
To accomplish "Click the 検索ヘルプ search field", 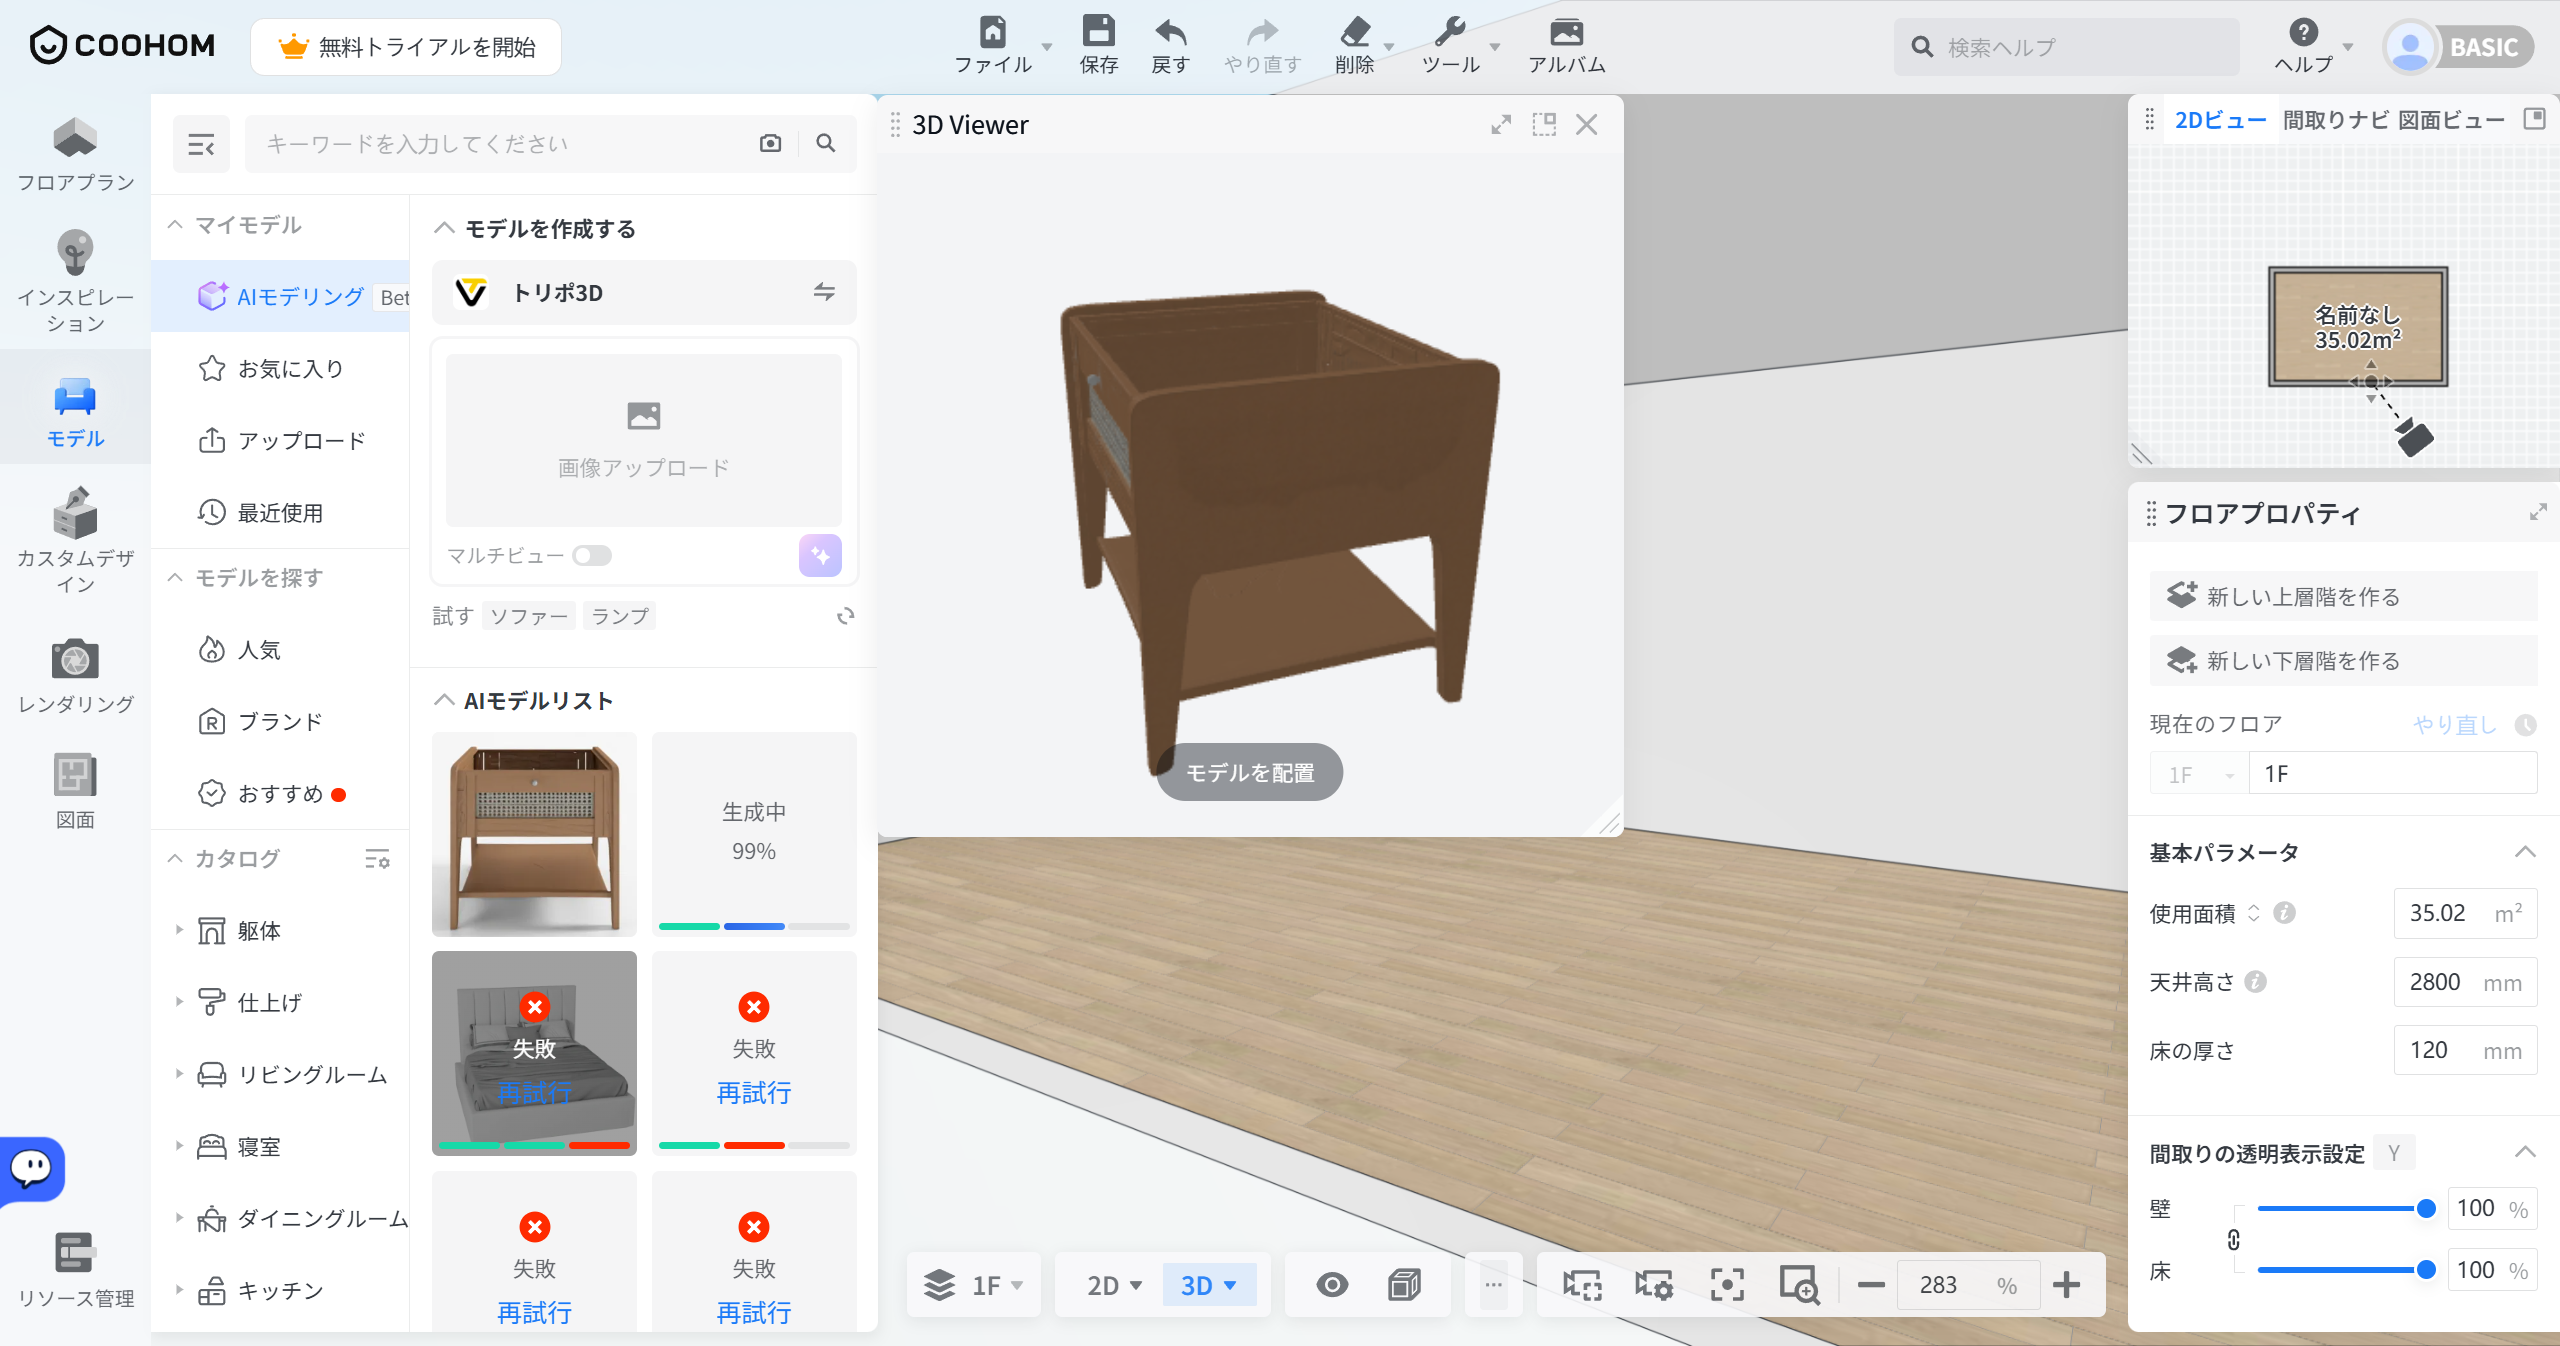I will click(2066, 47).
